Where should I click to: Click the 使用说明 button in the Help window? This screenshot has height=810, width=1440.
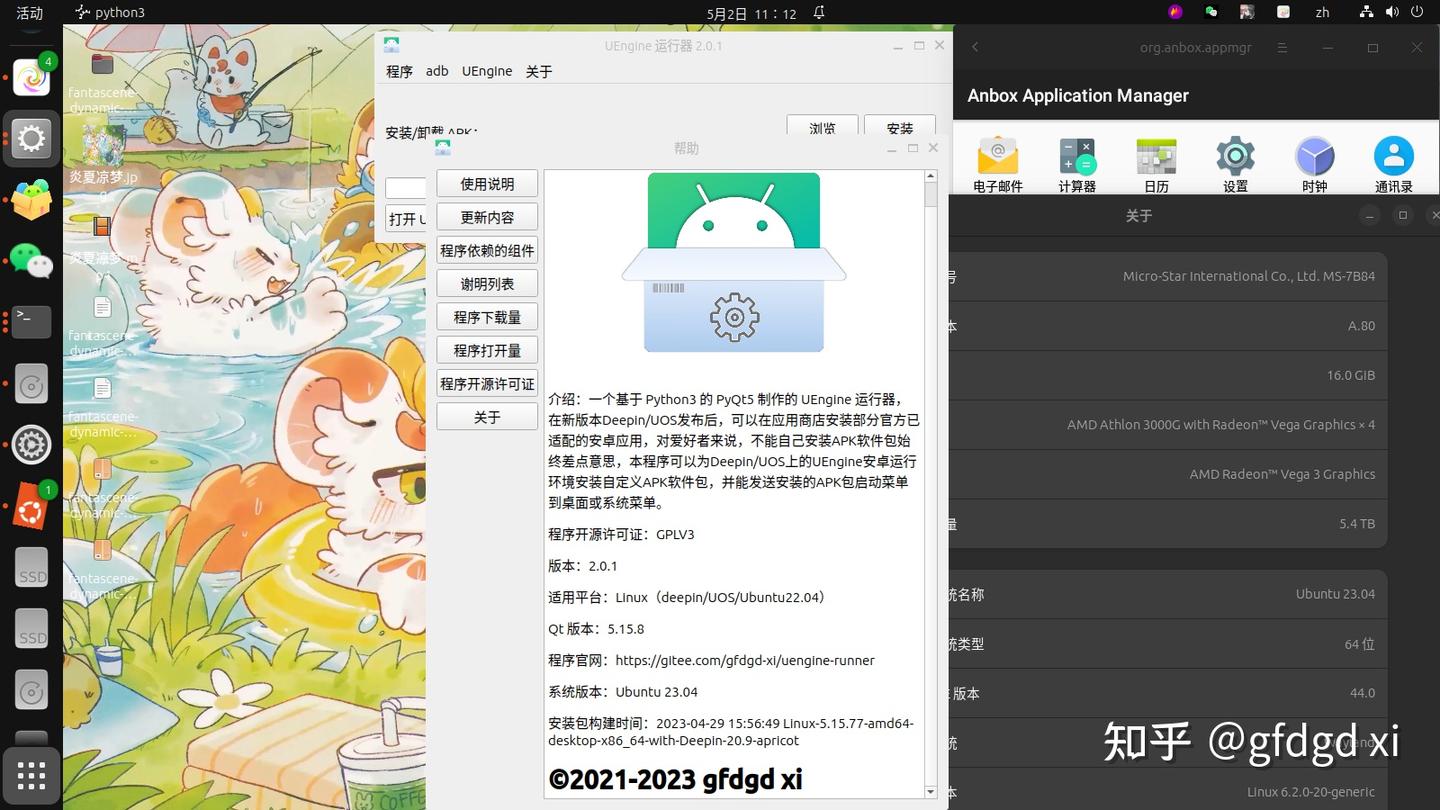pyautogui.click(x=487, y=183)
